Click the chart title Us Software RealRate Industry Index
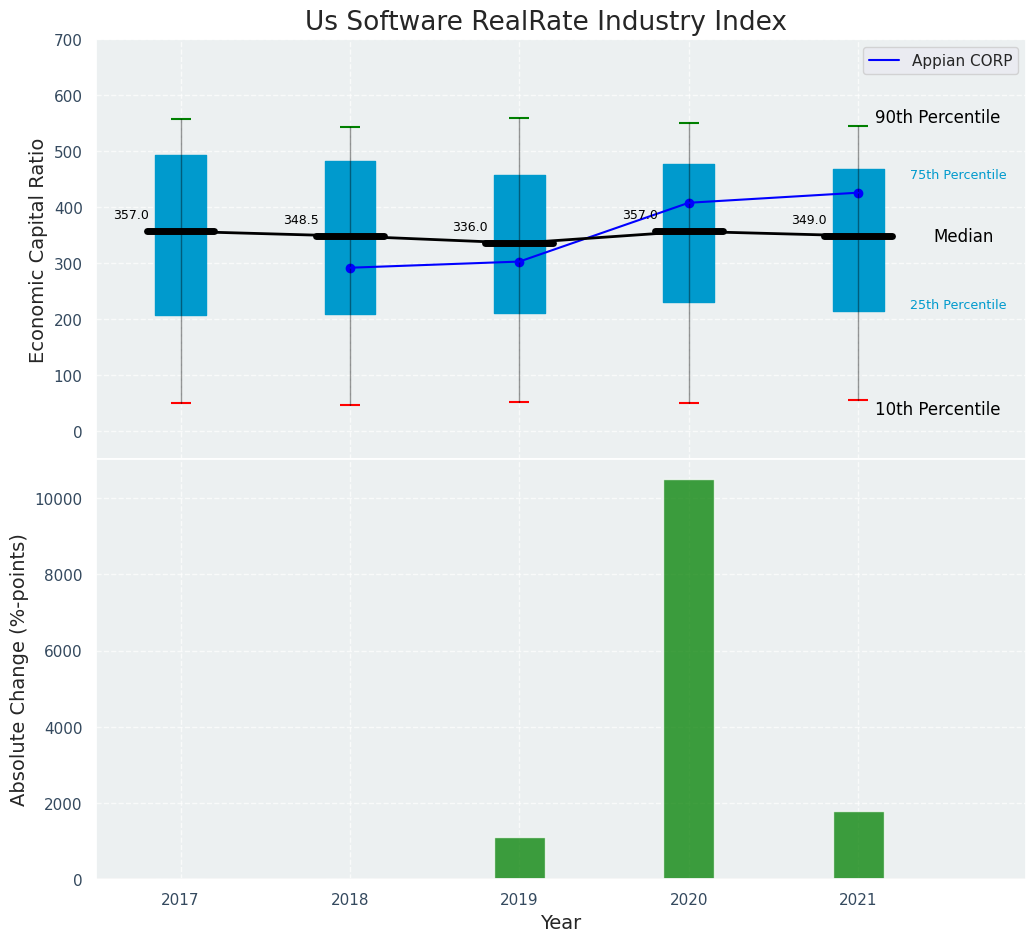The image size is (1035, 942). [545, 22]
